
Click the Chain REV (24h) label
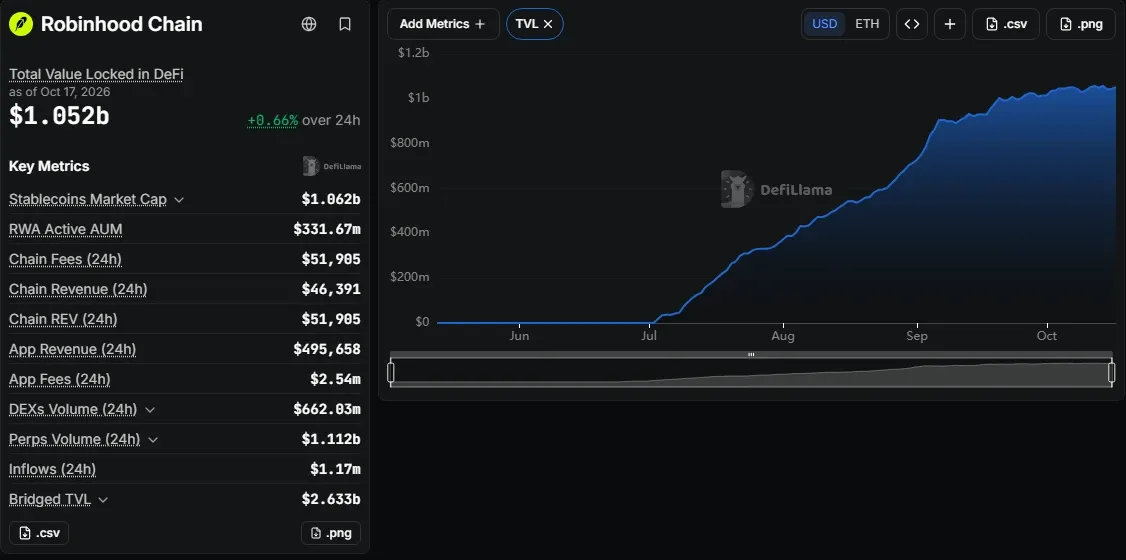63,319
